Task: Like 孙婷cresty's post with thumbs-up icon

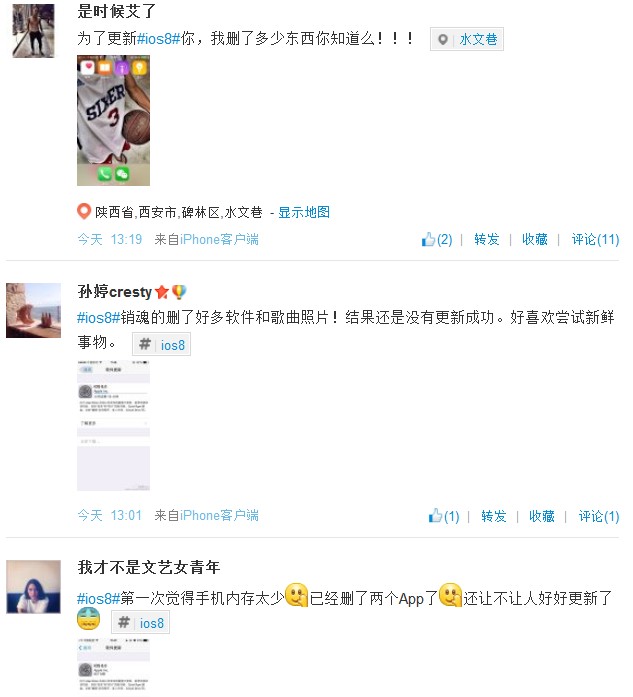Action: pos(435,516)
